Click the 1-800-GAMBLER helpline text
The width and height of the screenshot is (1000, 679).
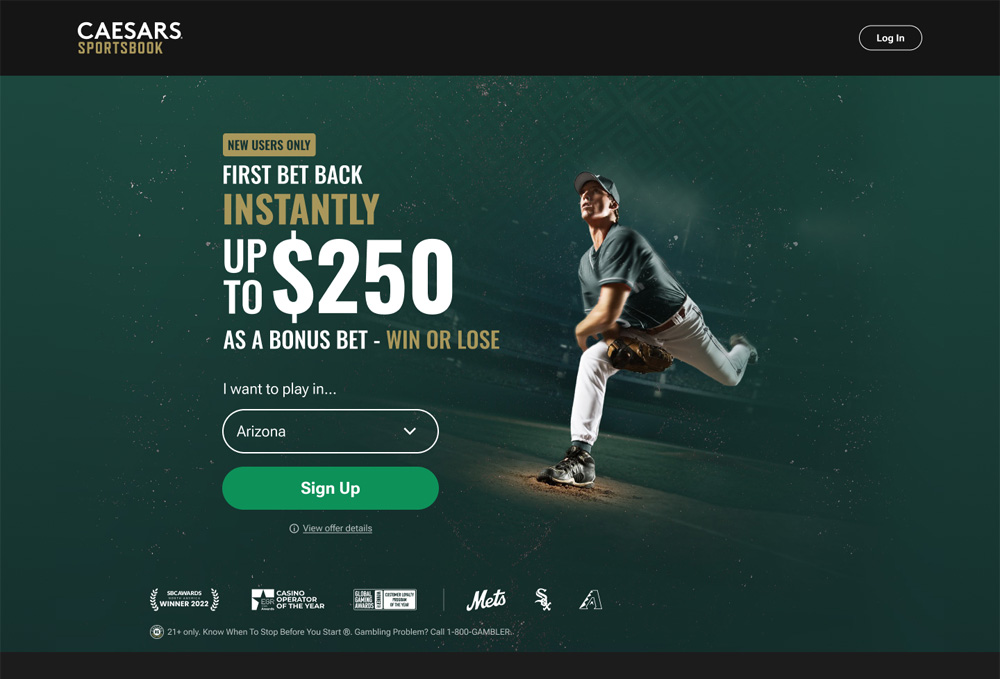tap(479, 632)
